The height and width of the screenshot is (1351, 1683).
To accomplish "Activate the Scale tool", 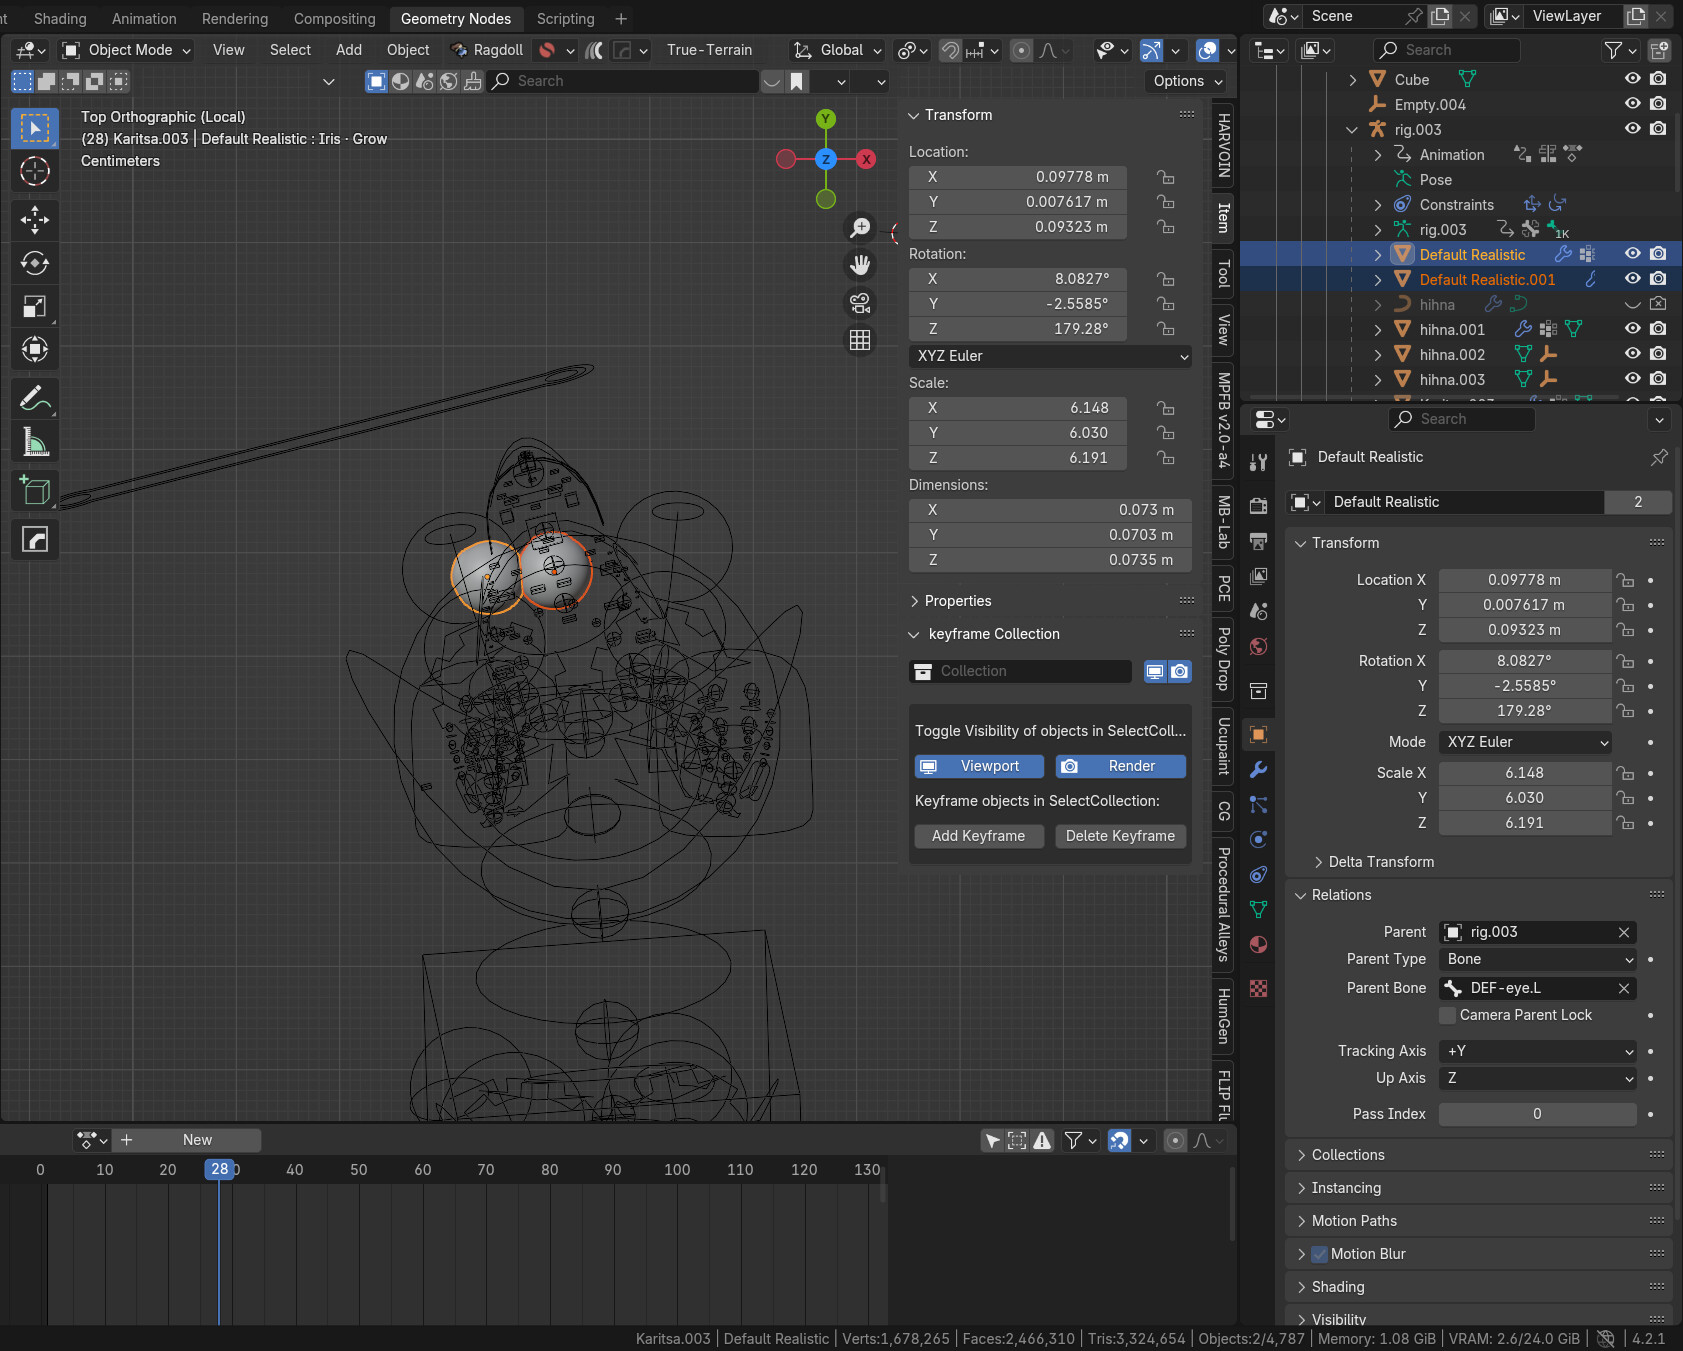I will pos(35,306).
